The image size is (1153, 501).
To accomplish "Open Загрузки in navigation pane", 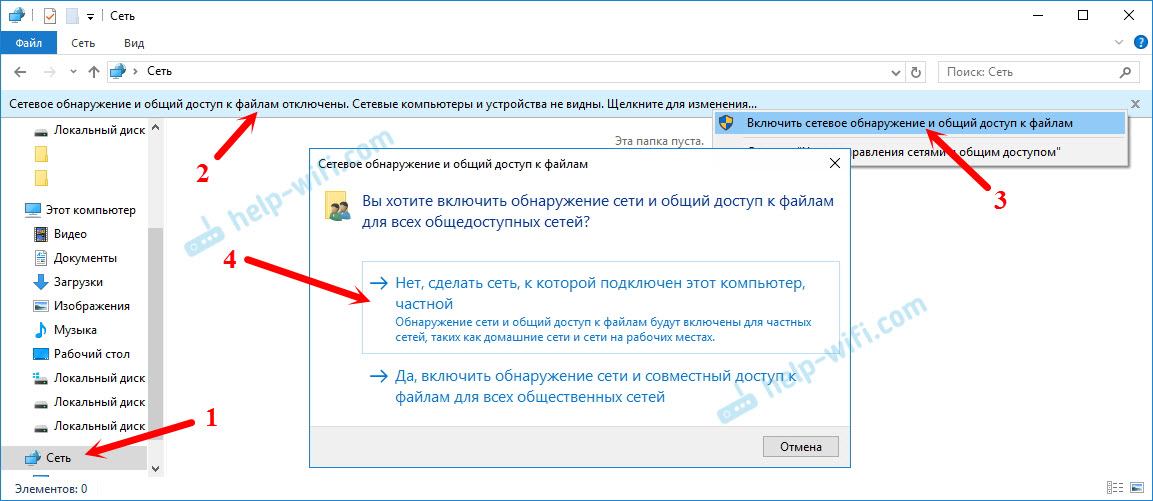I will [78, 282].
